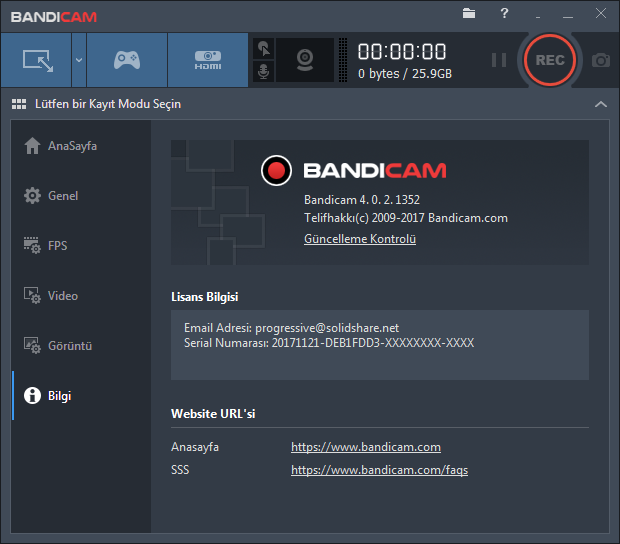Select the Bilgi tab
Viewport: 620px width, 544px height.
[81, 395]
